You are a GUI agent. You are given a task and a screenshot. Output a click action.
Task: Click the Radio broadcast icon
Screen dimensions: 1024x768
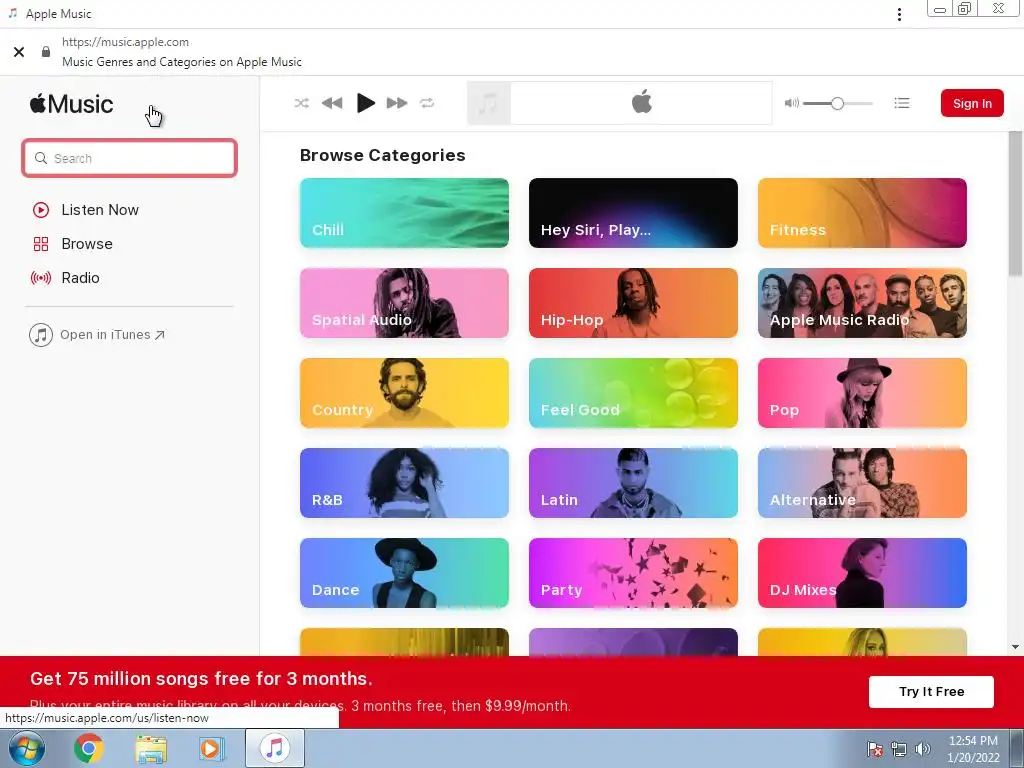coord(40,278)
